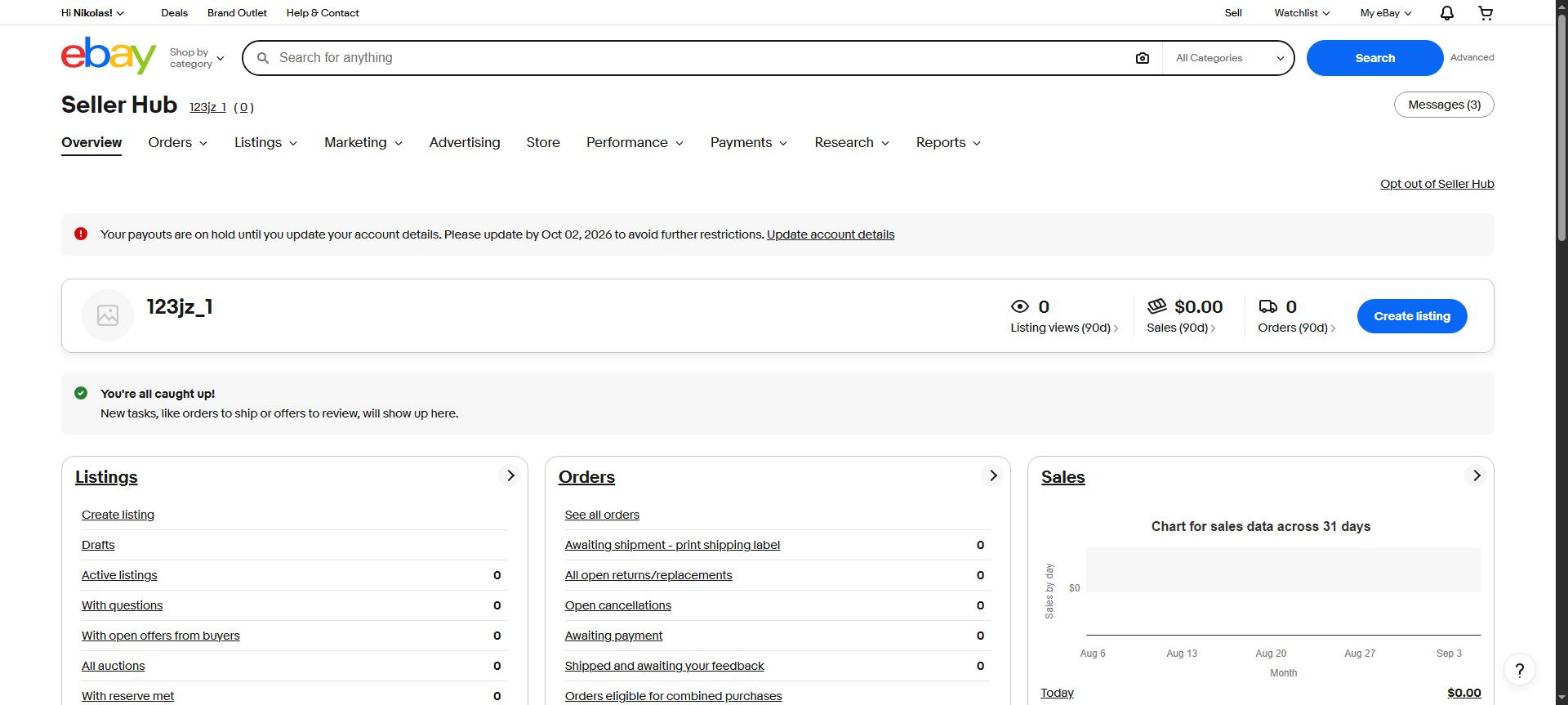
Task: Click the sales money icon
Action: (x=1157, y=306)
